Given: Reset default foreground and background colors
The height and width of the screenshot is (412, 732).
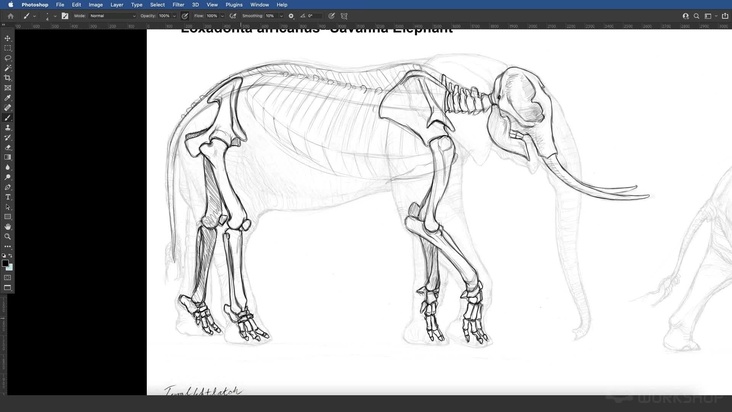Looking at the screenshot, I should point(4,256).
